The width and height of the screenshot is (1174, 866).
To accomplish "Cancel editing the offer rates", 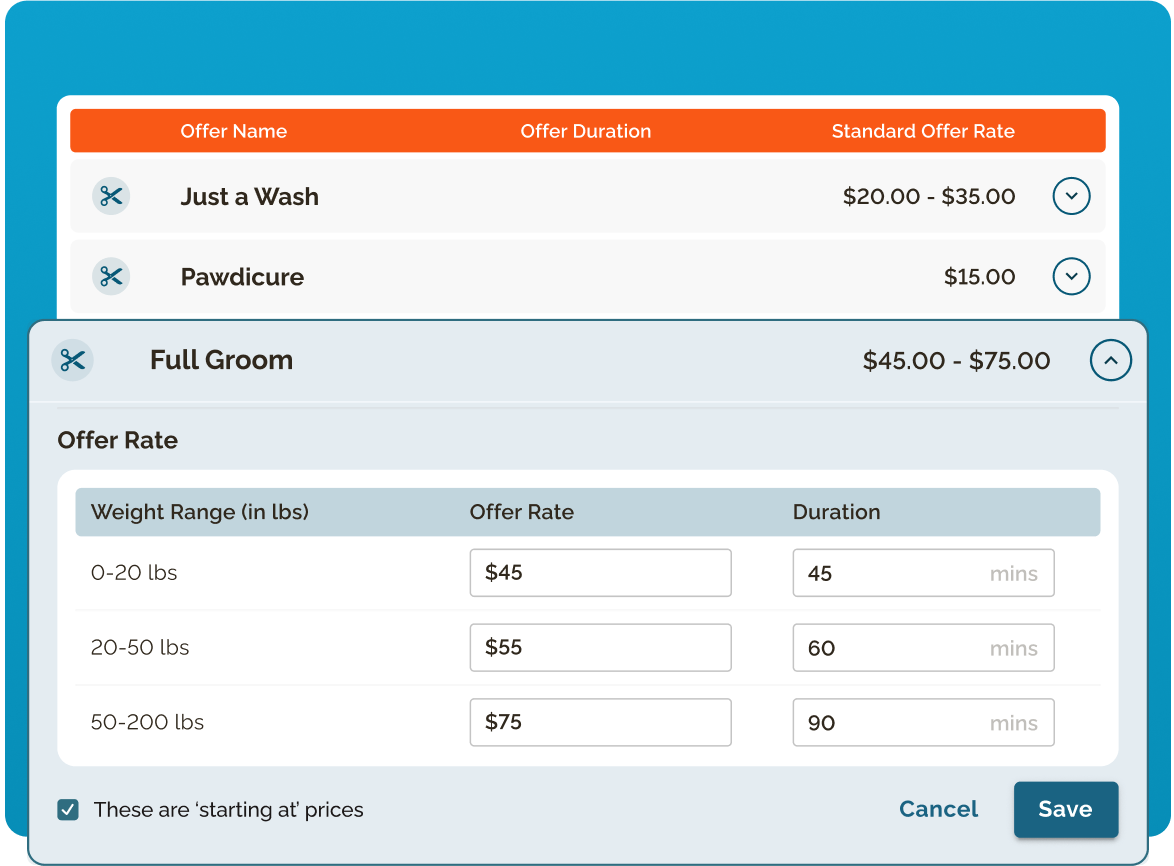I will click(938, 809).
